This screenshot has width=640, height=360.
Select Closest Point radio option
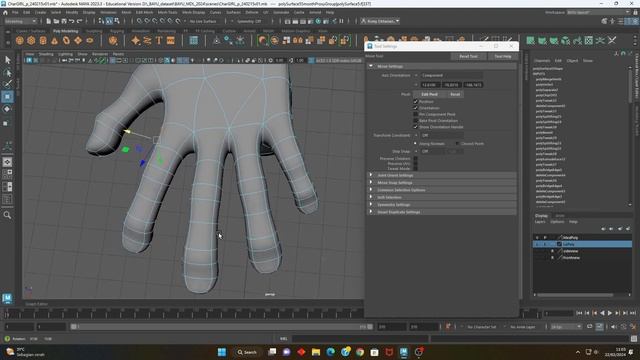[x=457, y=144]
